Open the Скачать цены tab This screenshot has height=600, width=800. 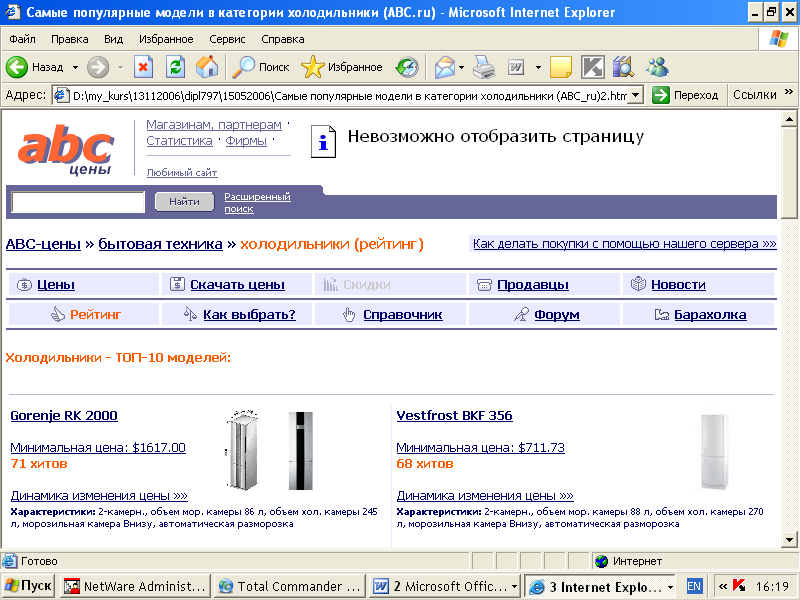[237, 285]
